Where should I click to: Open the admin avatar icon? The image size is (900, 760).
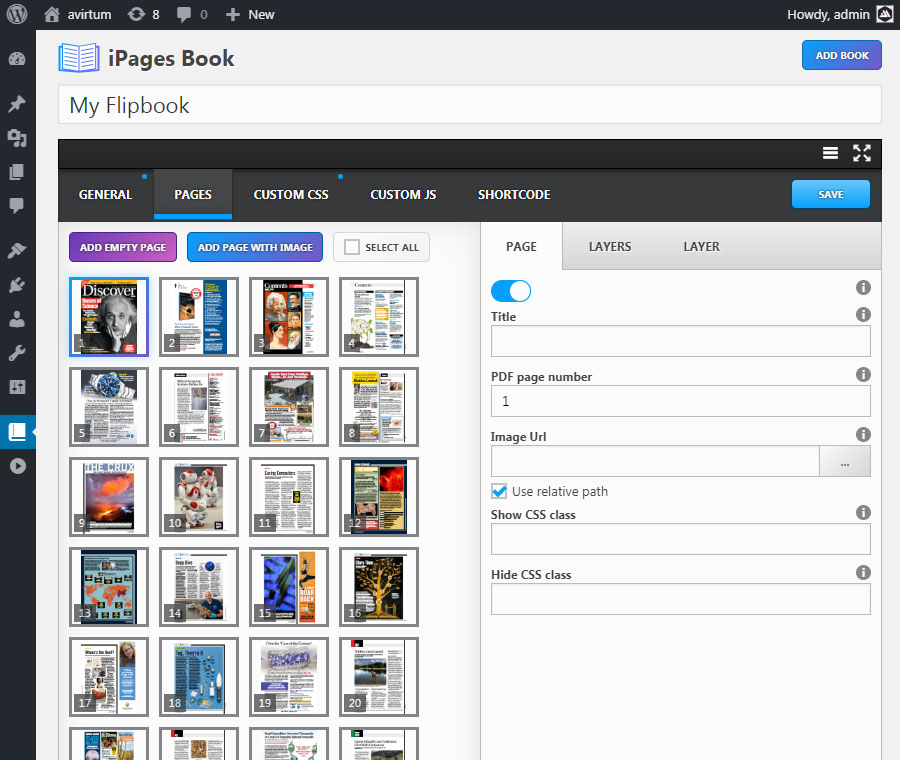tap(885, 14)
